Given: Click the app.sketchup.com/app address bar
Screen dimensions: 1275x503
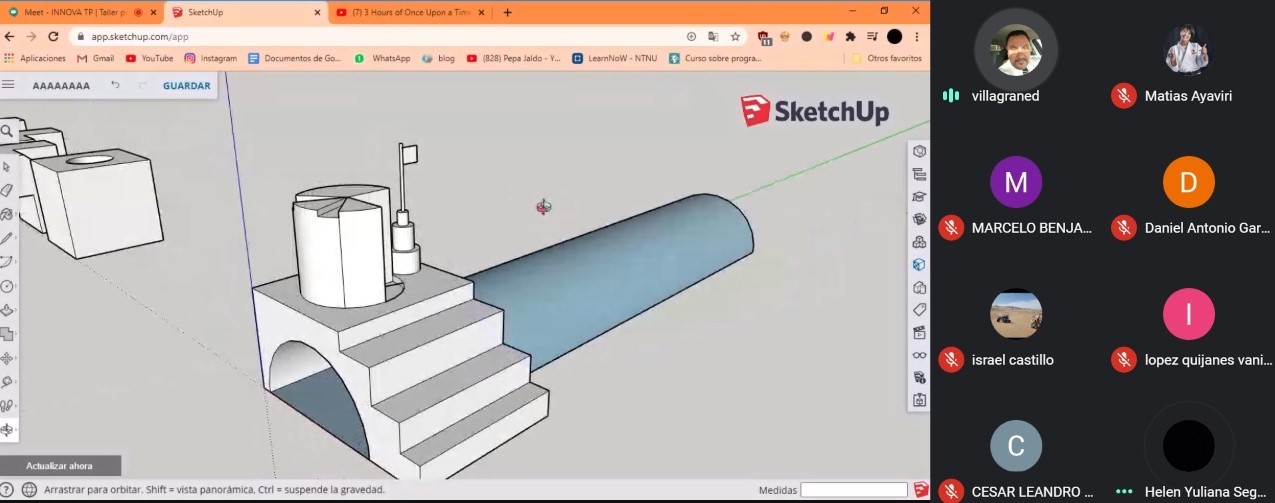Looking at the screenshot, I should 380,36.
